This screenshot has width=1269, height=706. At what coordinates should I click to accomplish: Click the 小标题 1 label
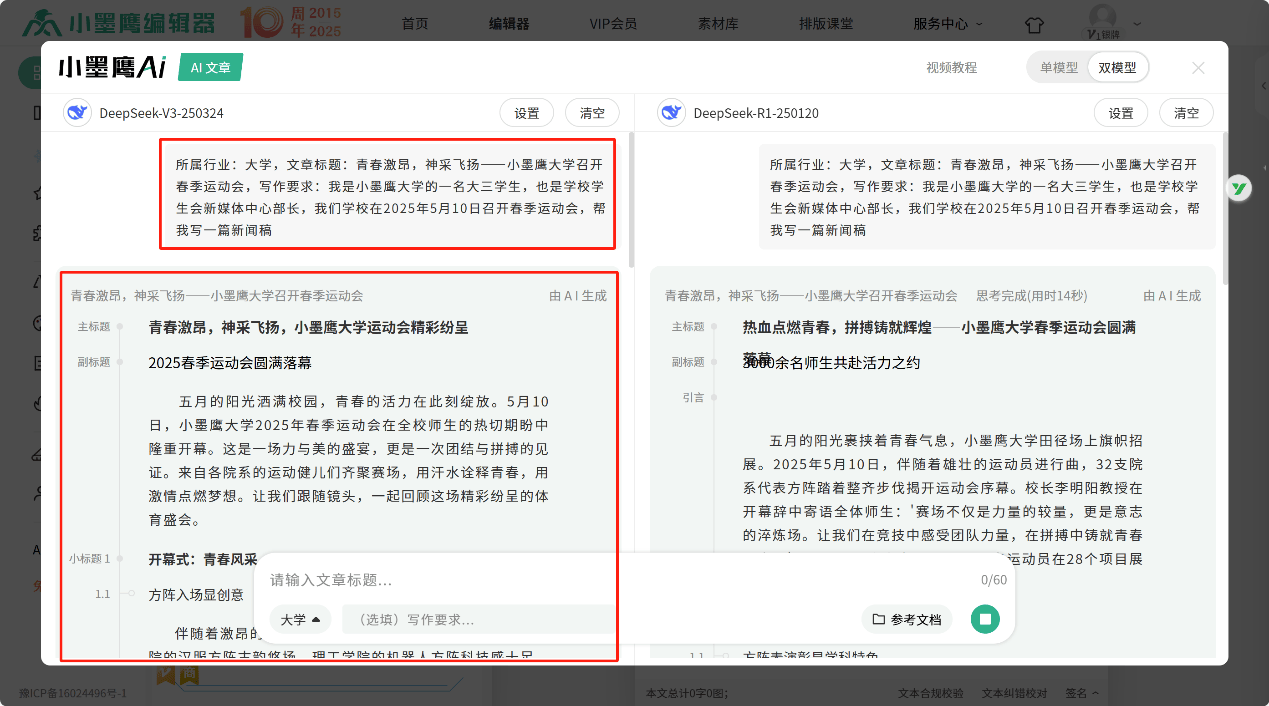(90, 558)
